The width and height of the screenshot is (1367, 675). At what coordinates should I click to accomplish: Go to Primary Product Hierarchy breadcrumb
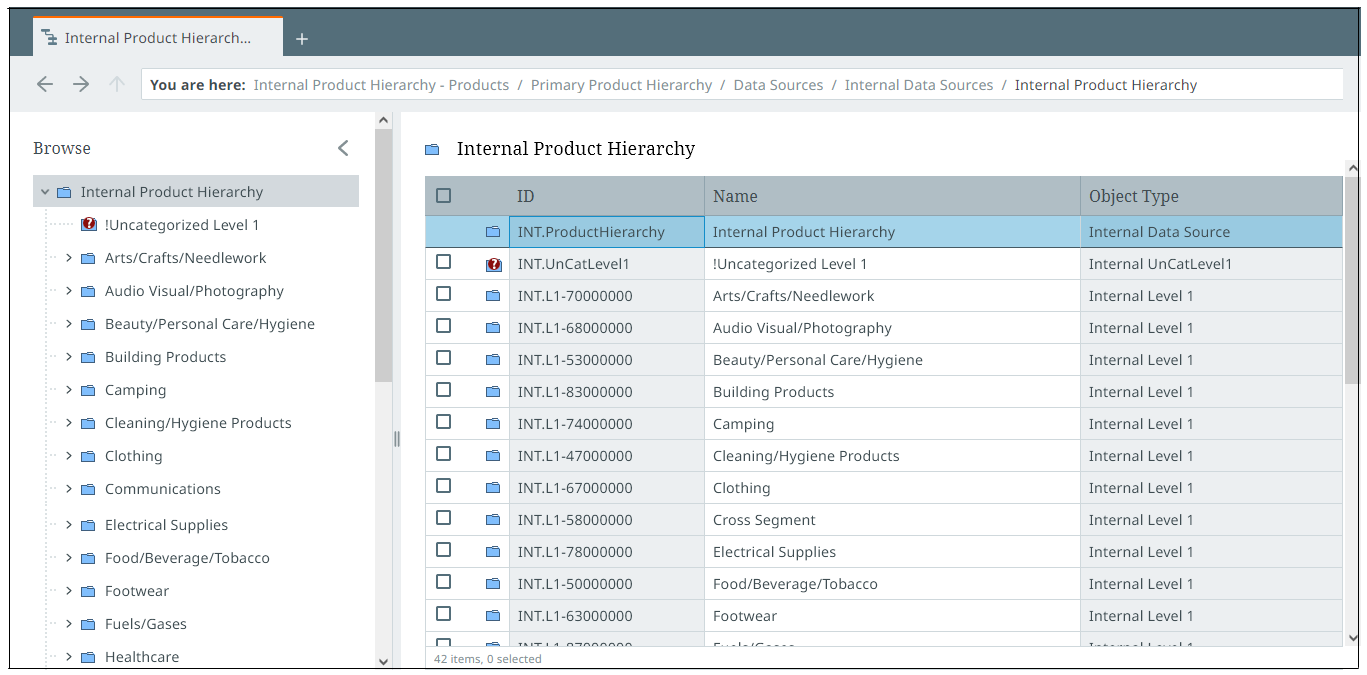[x=621, y=85]
